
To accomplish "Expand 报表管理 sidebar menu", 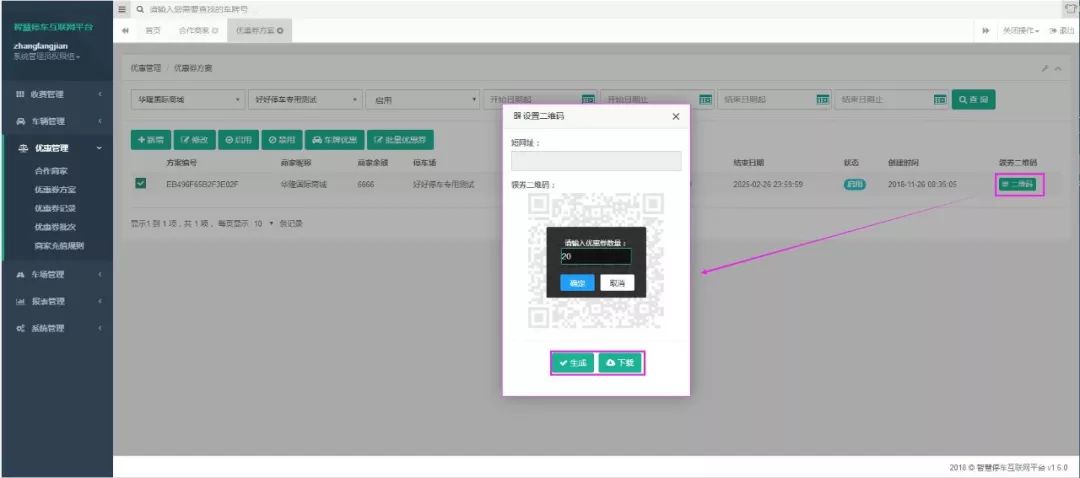I will pos(56,301).
